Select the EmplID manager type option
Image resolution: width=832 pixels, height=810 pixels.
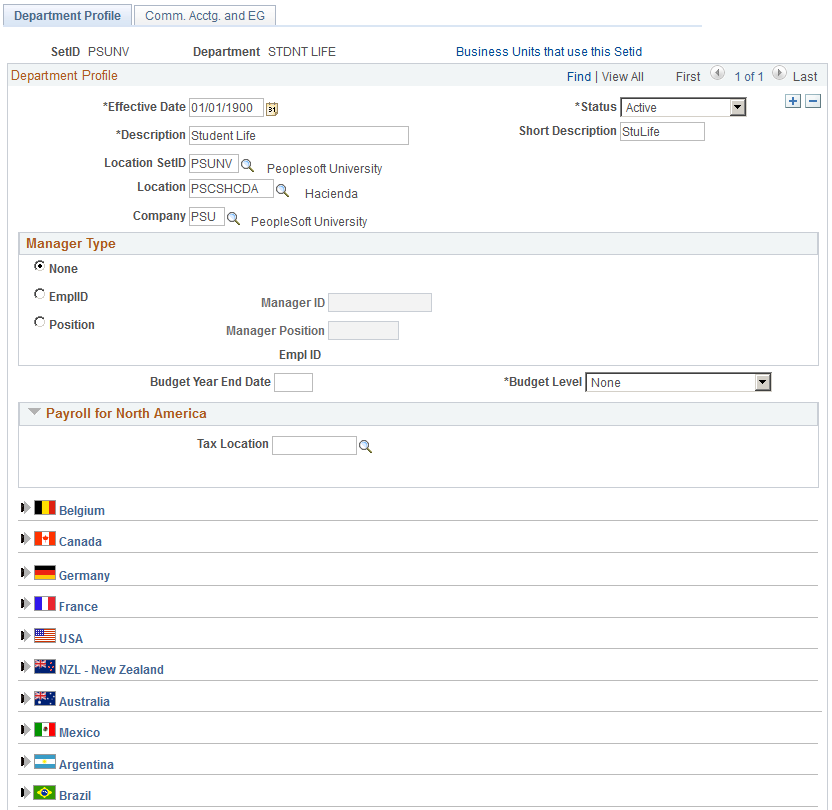click(x=39, y=293)
